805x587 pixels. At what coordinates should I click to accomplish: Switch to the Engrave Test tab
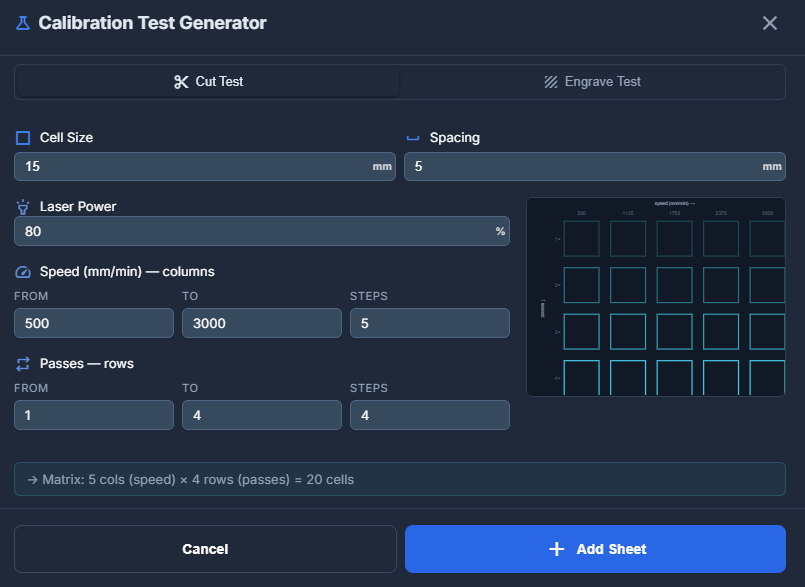coord(593,82)
